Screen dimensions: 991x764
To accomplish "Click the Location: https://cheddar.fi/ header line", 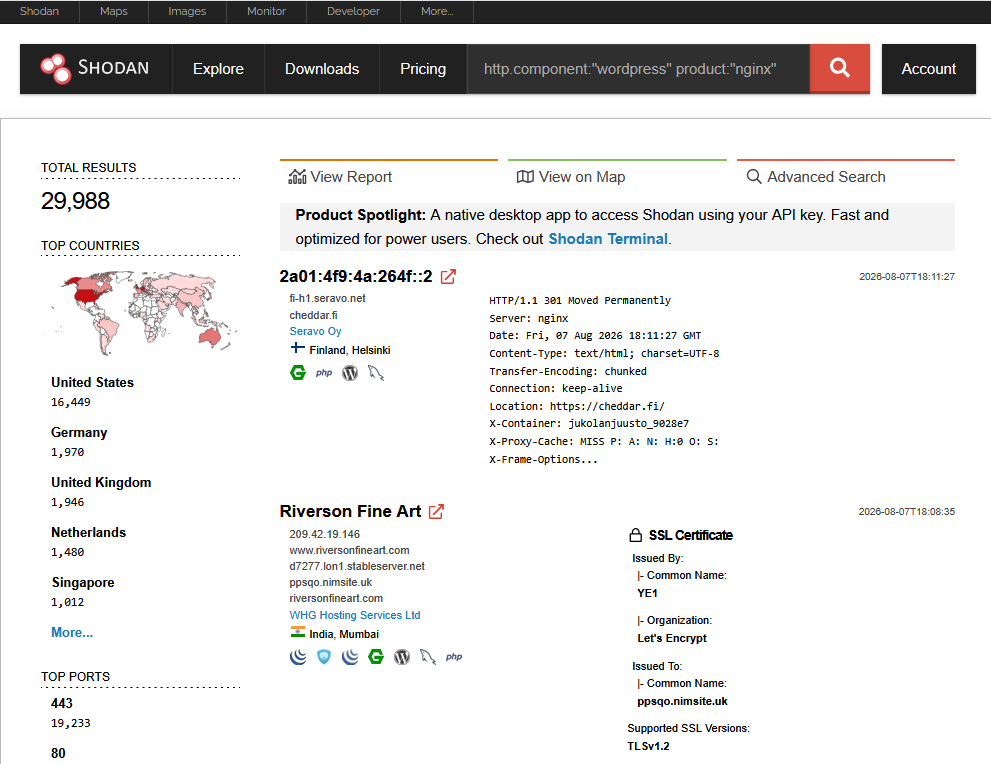I will 576,406.
